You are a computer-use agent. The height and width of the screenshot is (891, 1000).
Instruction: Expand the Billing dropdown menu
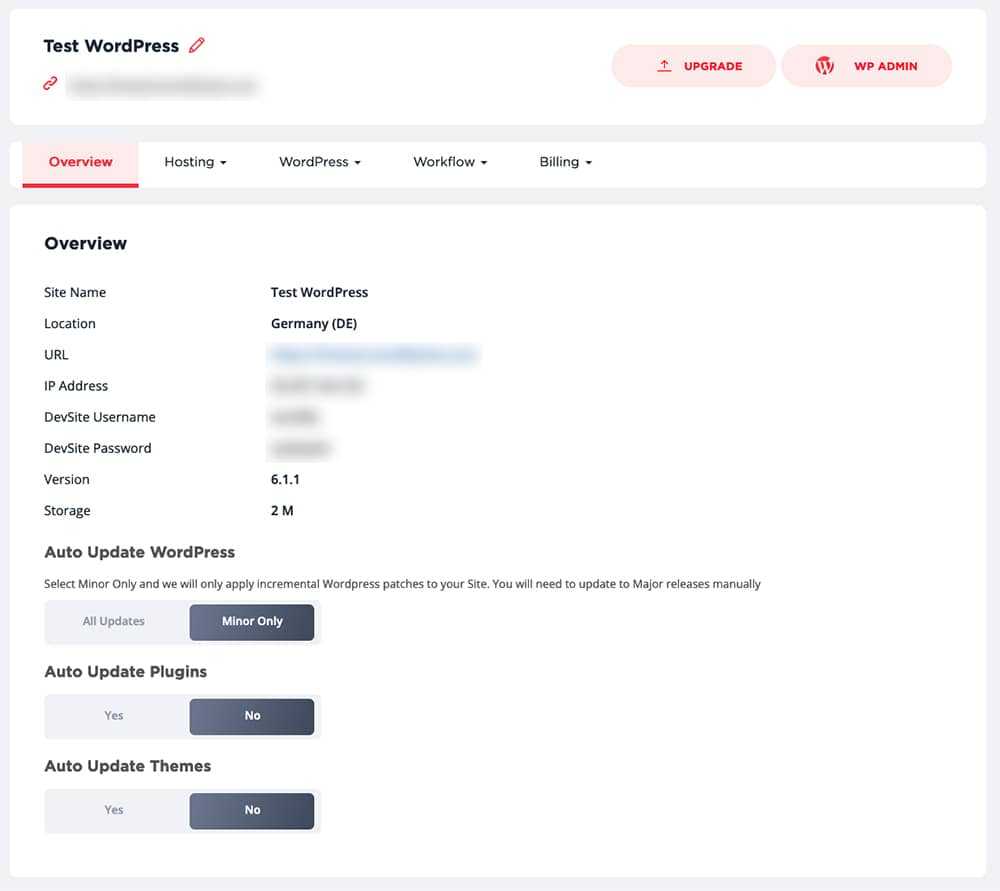pyautogui.click(x=565, y=162)
